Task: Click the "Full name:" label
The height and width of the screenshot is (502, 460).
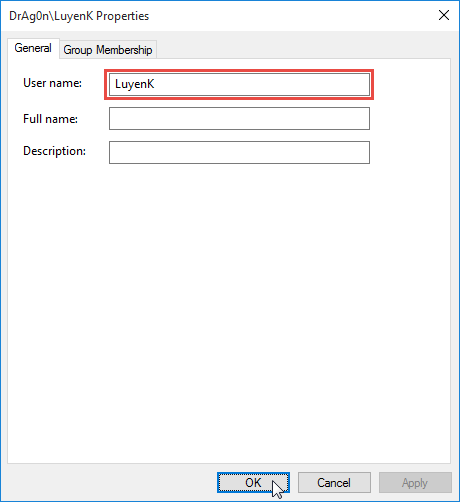Action: 50,119
